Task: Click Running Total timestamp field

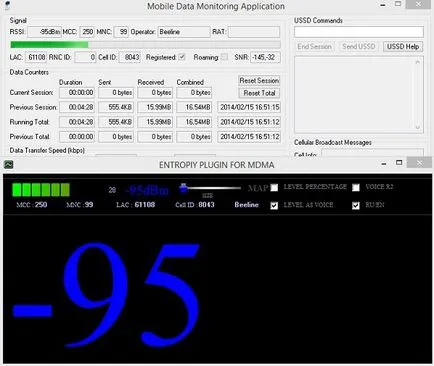Action: pyautogui.click(x=249, y=122)
